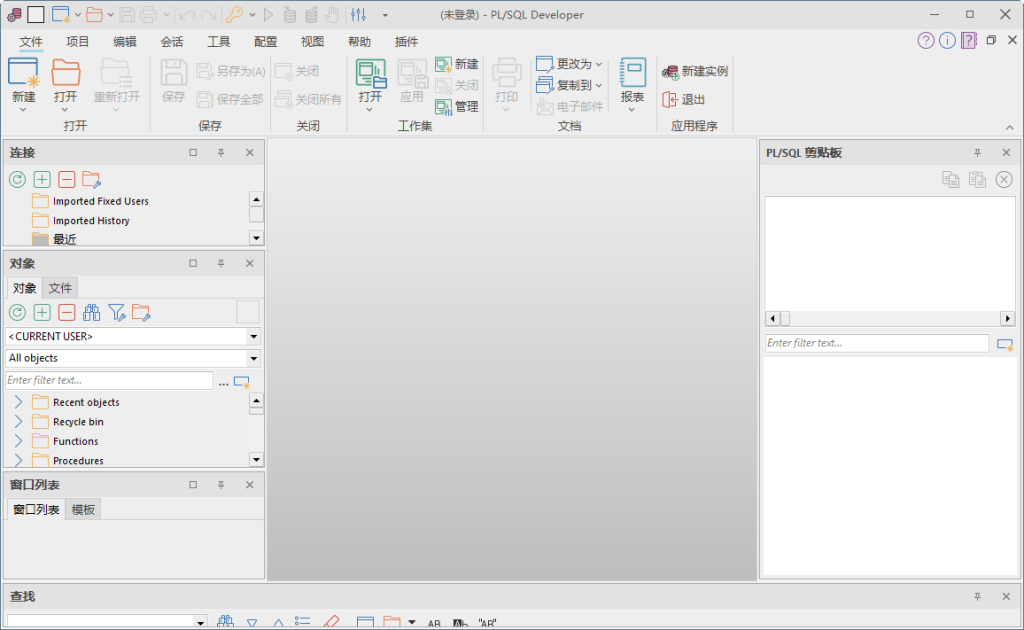Expand the Functions folder
This screenshot has width=1024, height=630.
18,441
